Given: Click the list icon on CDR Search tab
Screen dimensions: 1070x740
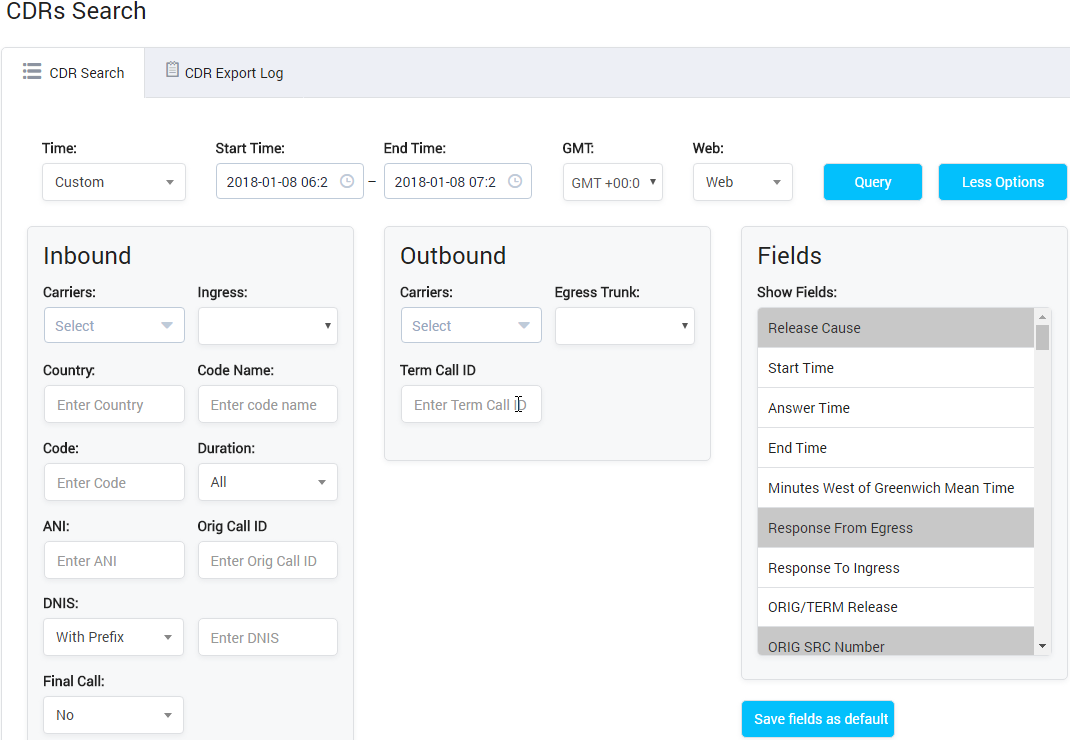Looking at the screenshot, I should [x=31, y=71].
